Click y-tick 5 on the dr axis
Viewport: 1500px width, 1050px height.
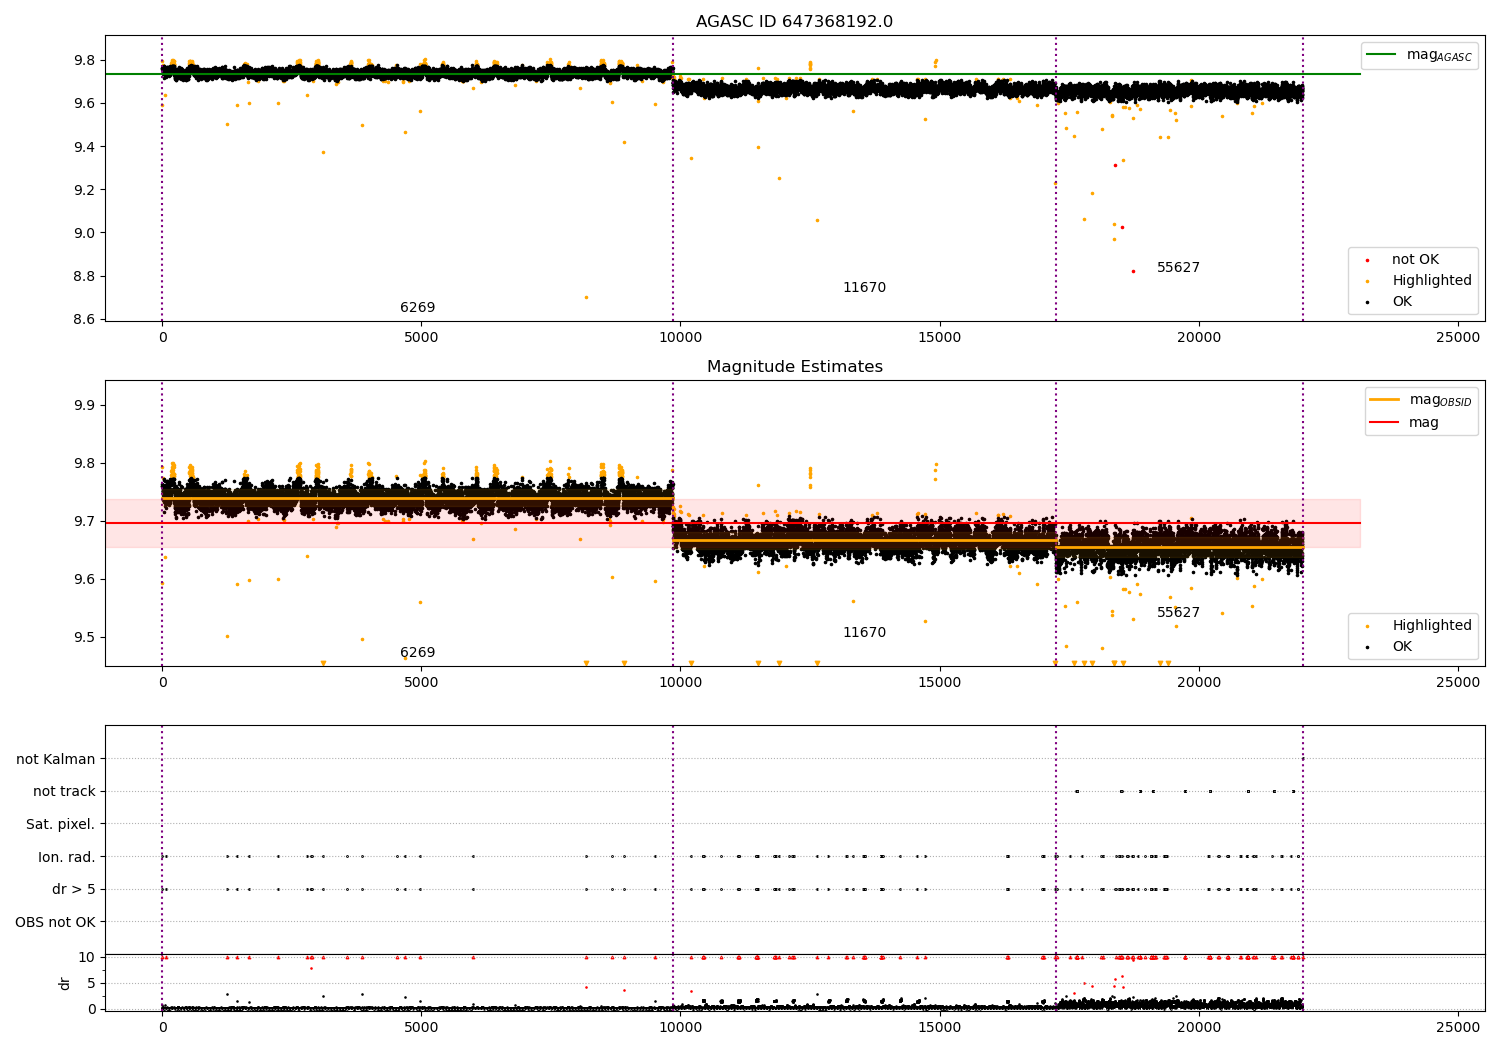coord(92,984)
